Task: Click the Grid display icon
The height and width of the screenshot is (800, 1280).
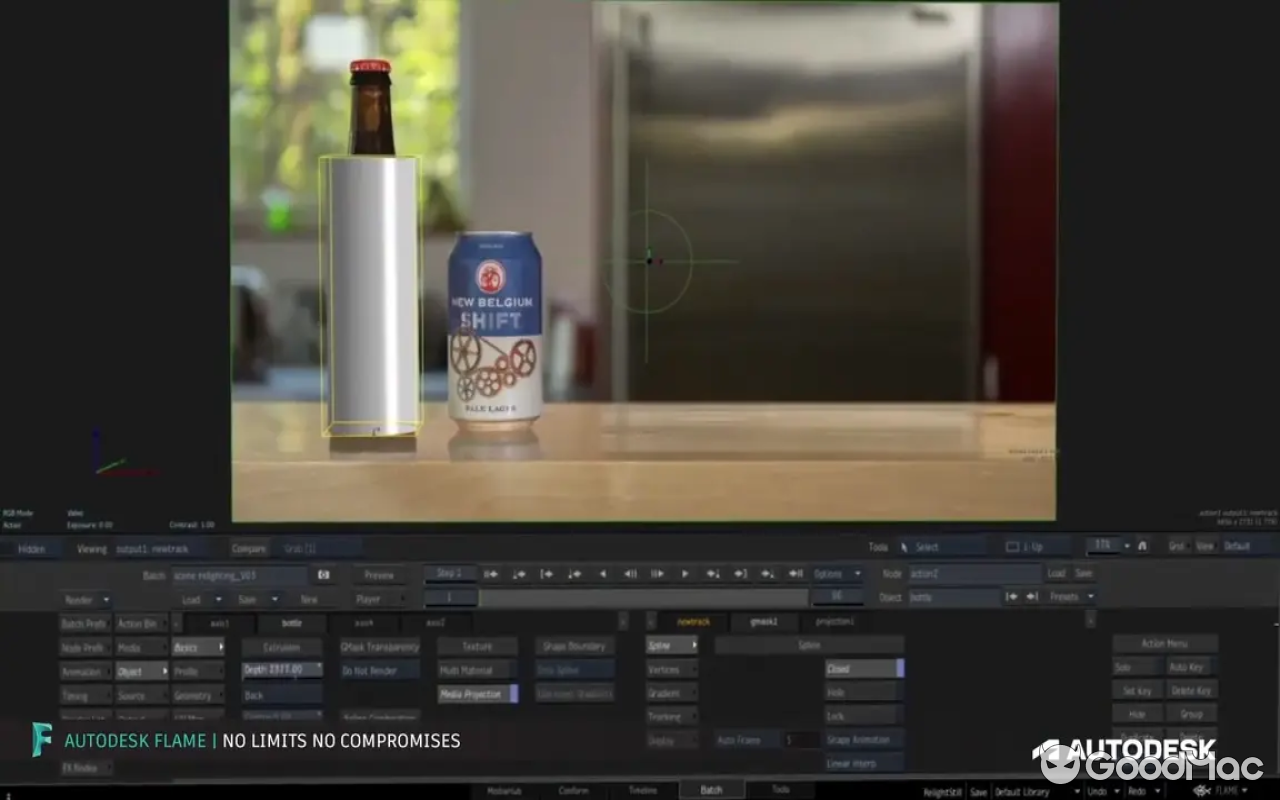Action: pyautogui.click(x=1176, y=547)
